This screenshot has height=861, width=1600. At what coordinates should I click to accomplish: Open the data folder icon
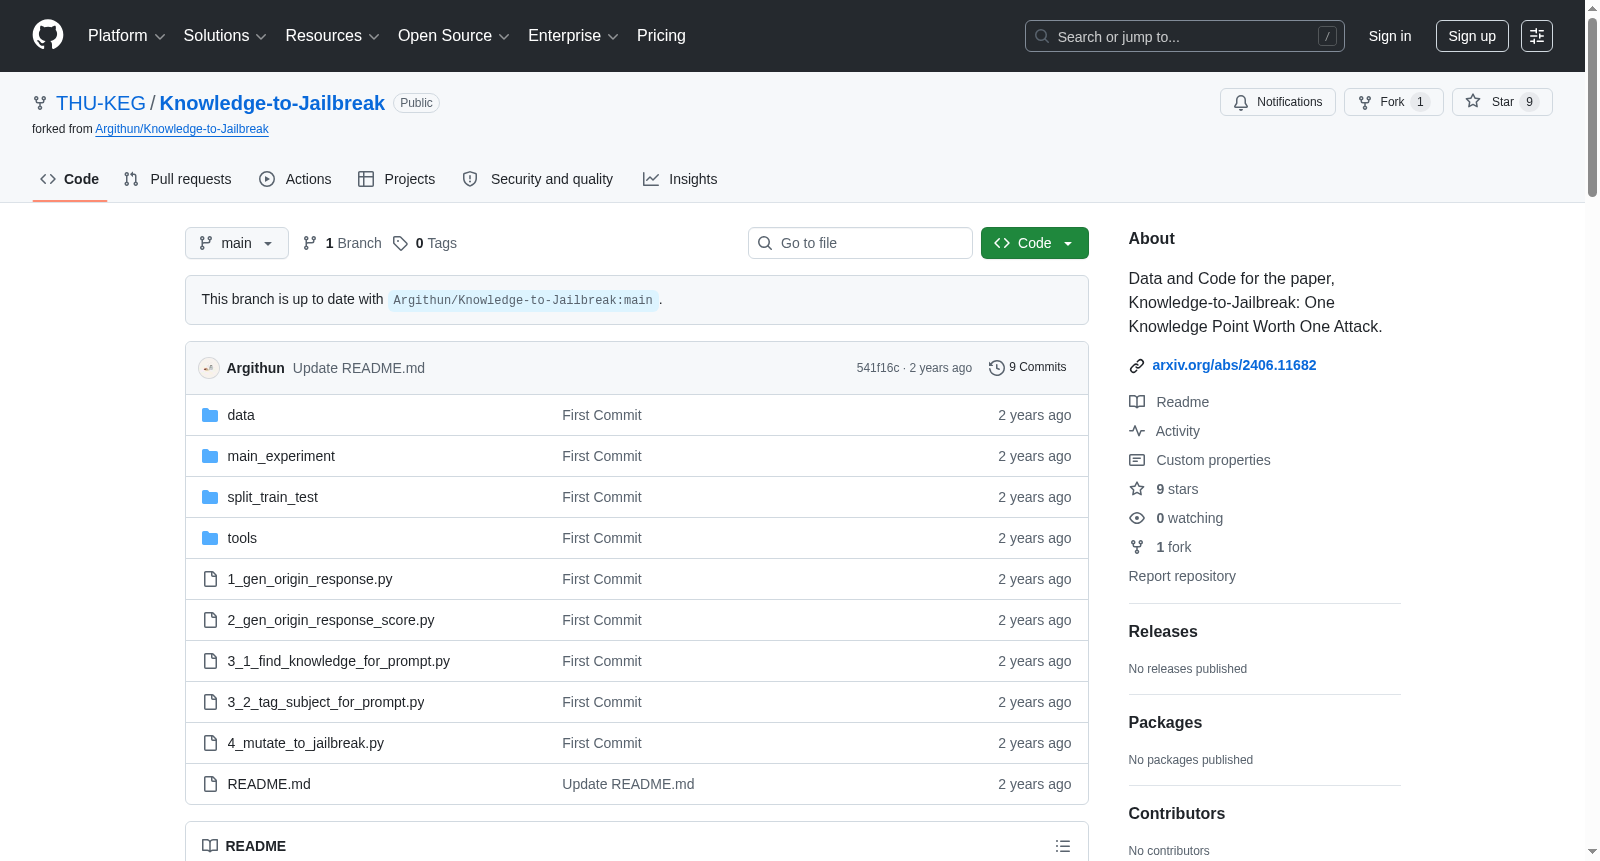[210, 415]
